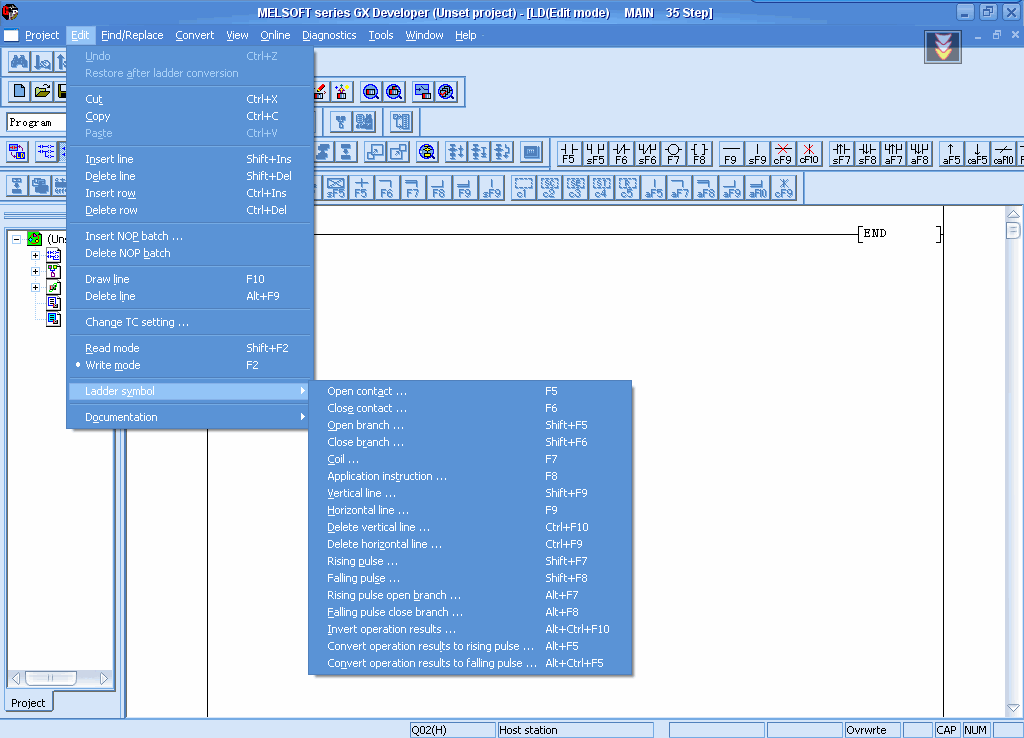Select the F5 open contact toolbar icon

[x=569, y=153]
